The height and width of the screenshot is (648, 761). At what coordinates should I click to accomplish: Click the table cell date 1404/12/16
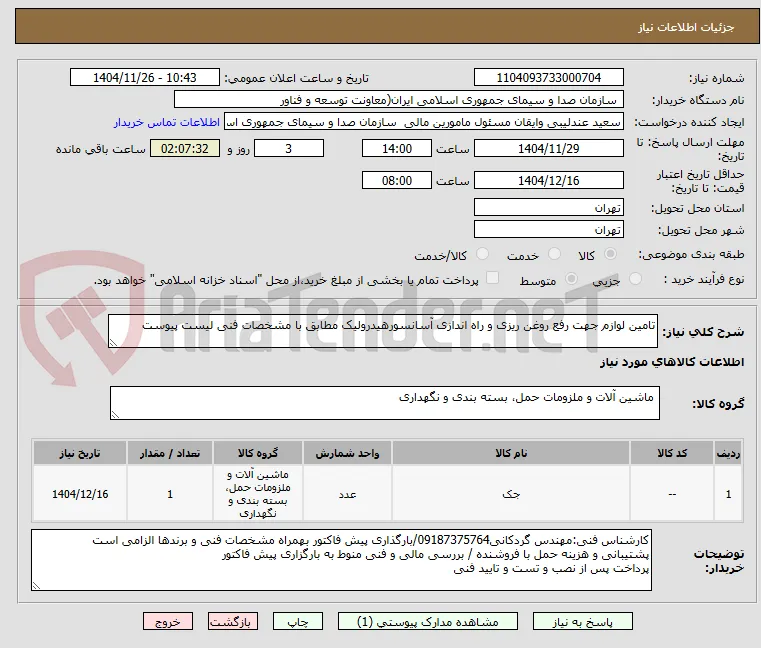pos(80,494)
